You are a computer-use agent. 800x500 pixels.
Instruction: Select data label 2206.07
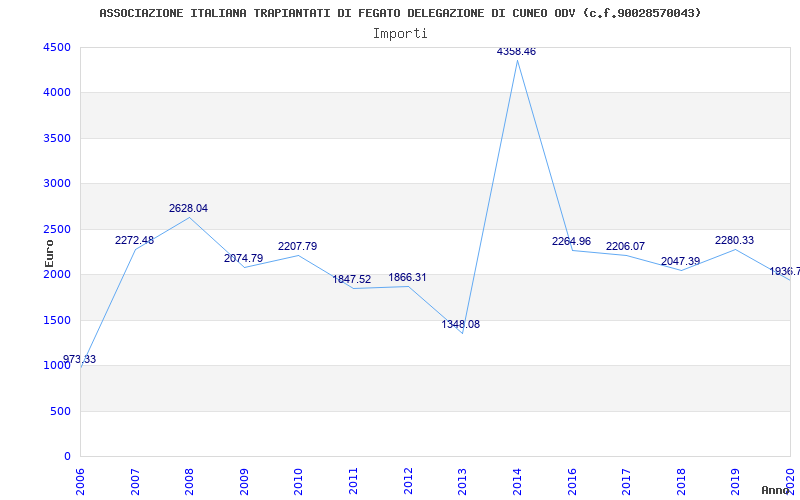626,246
